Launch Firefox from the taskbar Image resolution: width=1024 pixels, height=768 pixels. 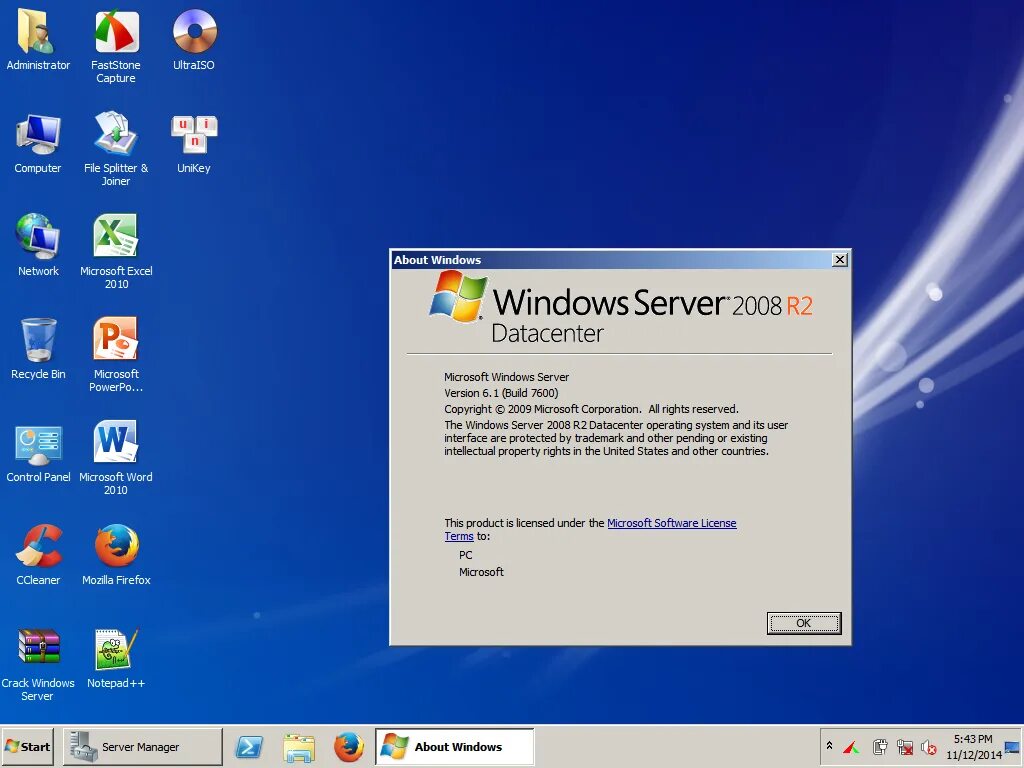pyautogui.click(x=349, y=746)
